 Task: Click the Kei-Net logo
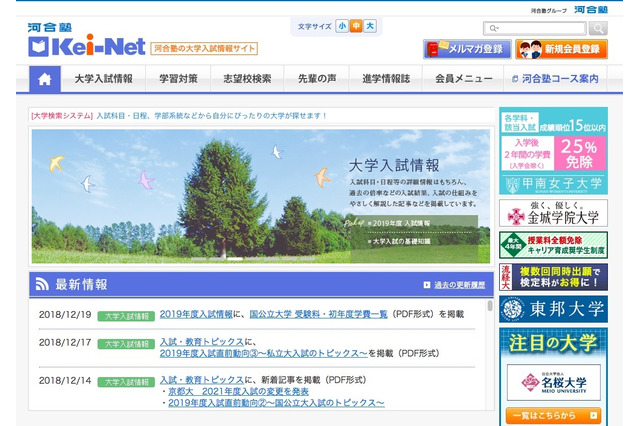[x=87, y=46]
